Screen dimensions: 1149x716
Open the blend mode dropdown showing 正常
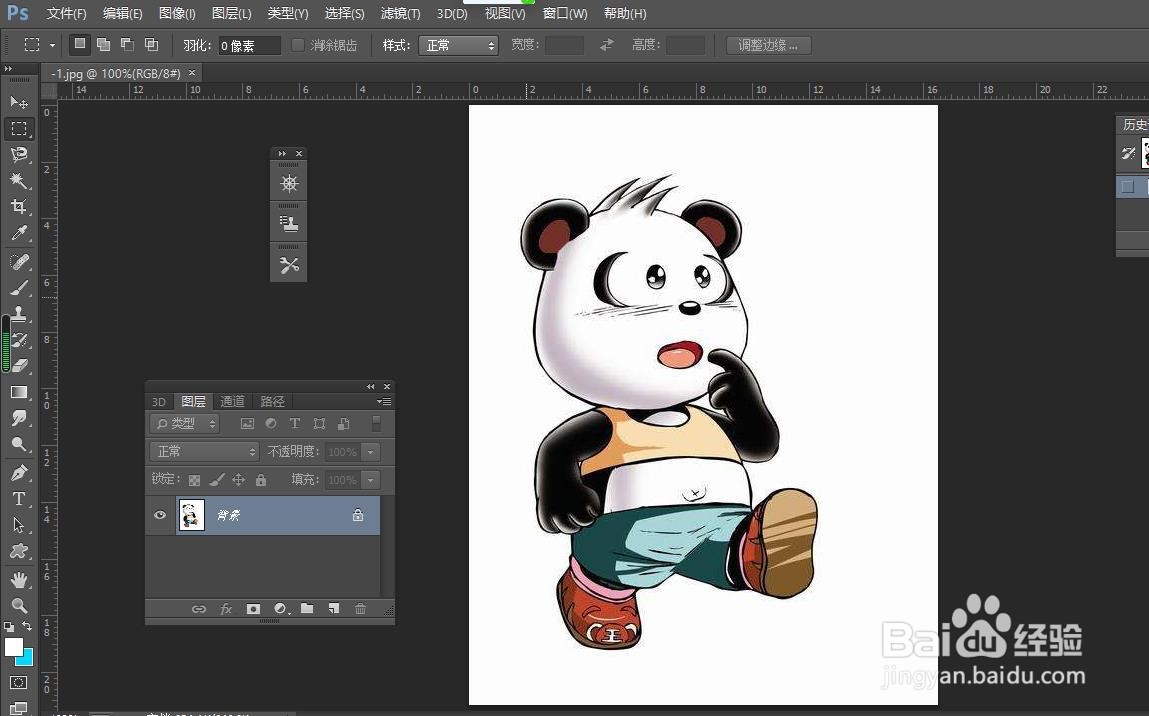tap(204, 451)
